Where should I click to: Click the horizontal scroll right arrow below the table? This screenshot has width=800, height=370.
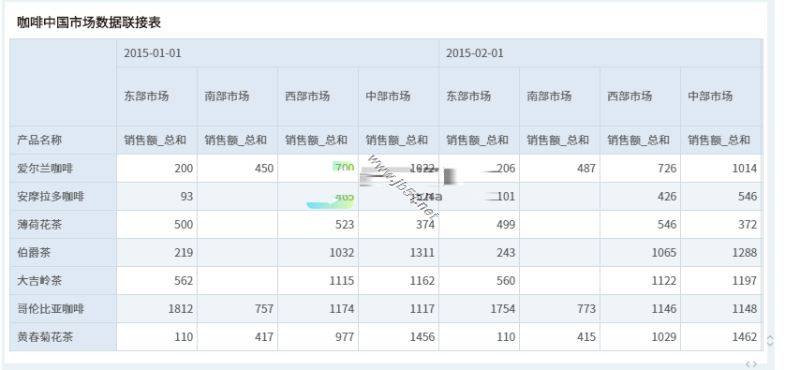tap(754, 364)
